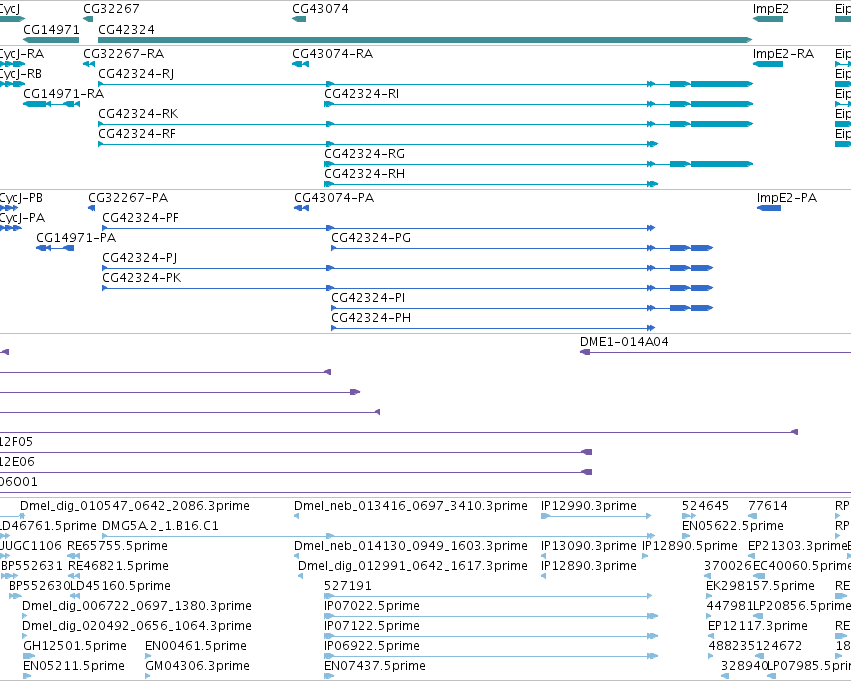Select the DME1-014A04 clone label
851x681 pixels.
point(624,342)
